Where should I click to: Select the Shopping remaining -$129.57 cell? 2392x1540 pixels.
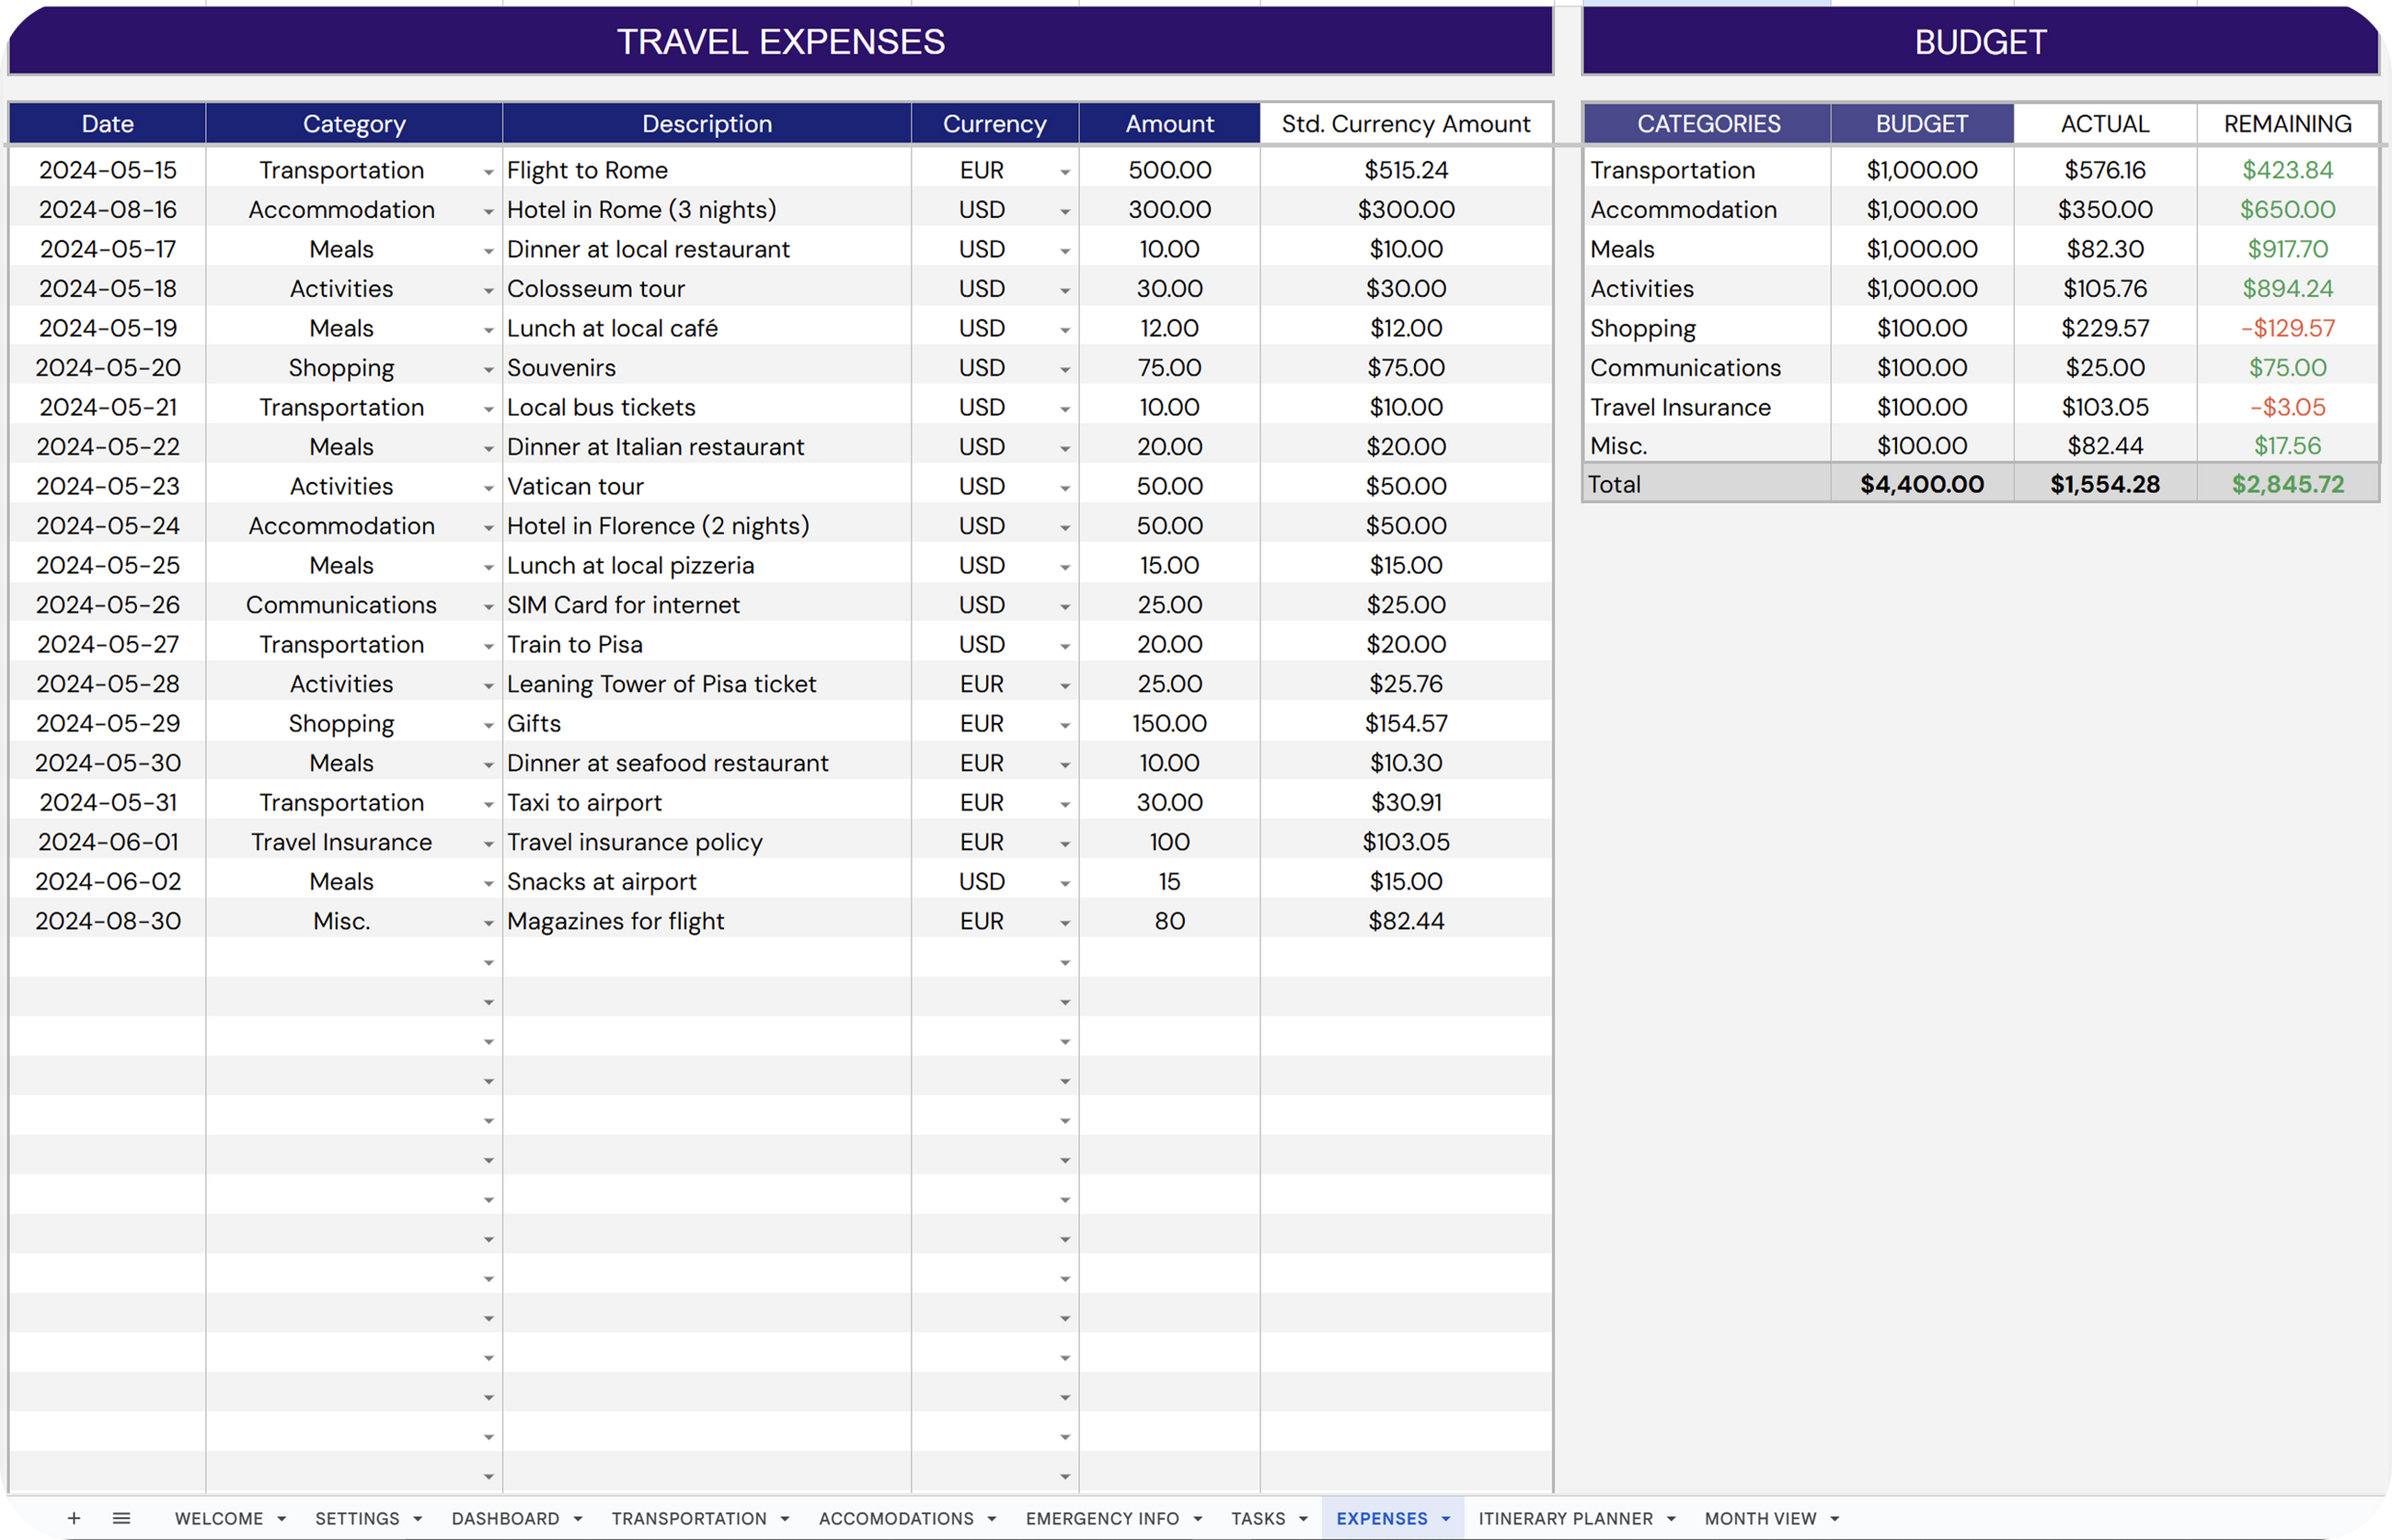(2287, 328)
